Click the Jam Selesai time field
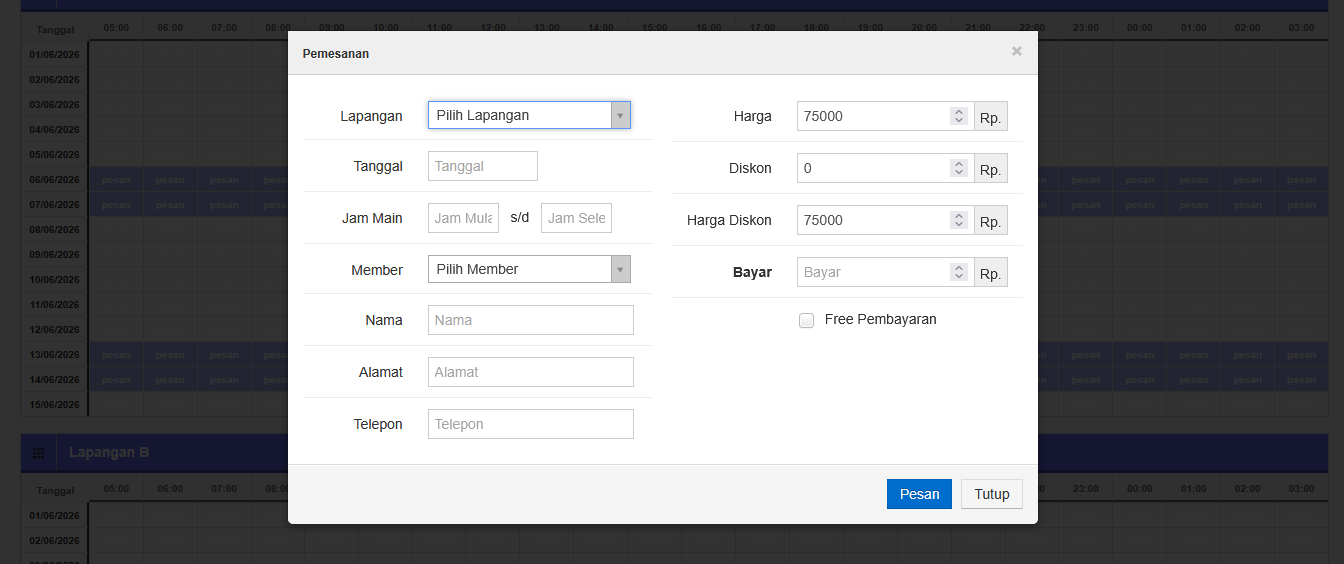1344x564 pixels. [576, 218]
